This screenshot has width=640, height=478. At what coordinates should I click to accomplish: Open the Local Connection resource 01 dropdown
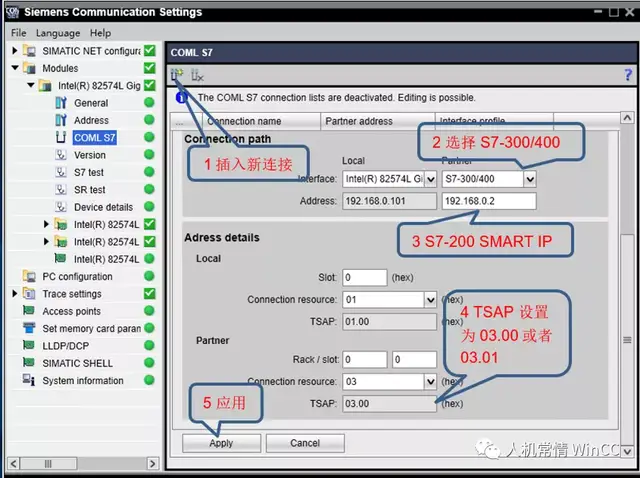(430, 299)
